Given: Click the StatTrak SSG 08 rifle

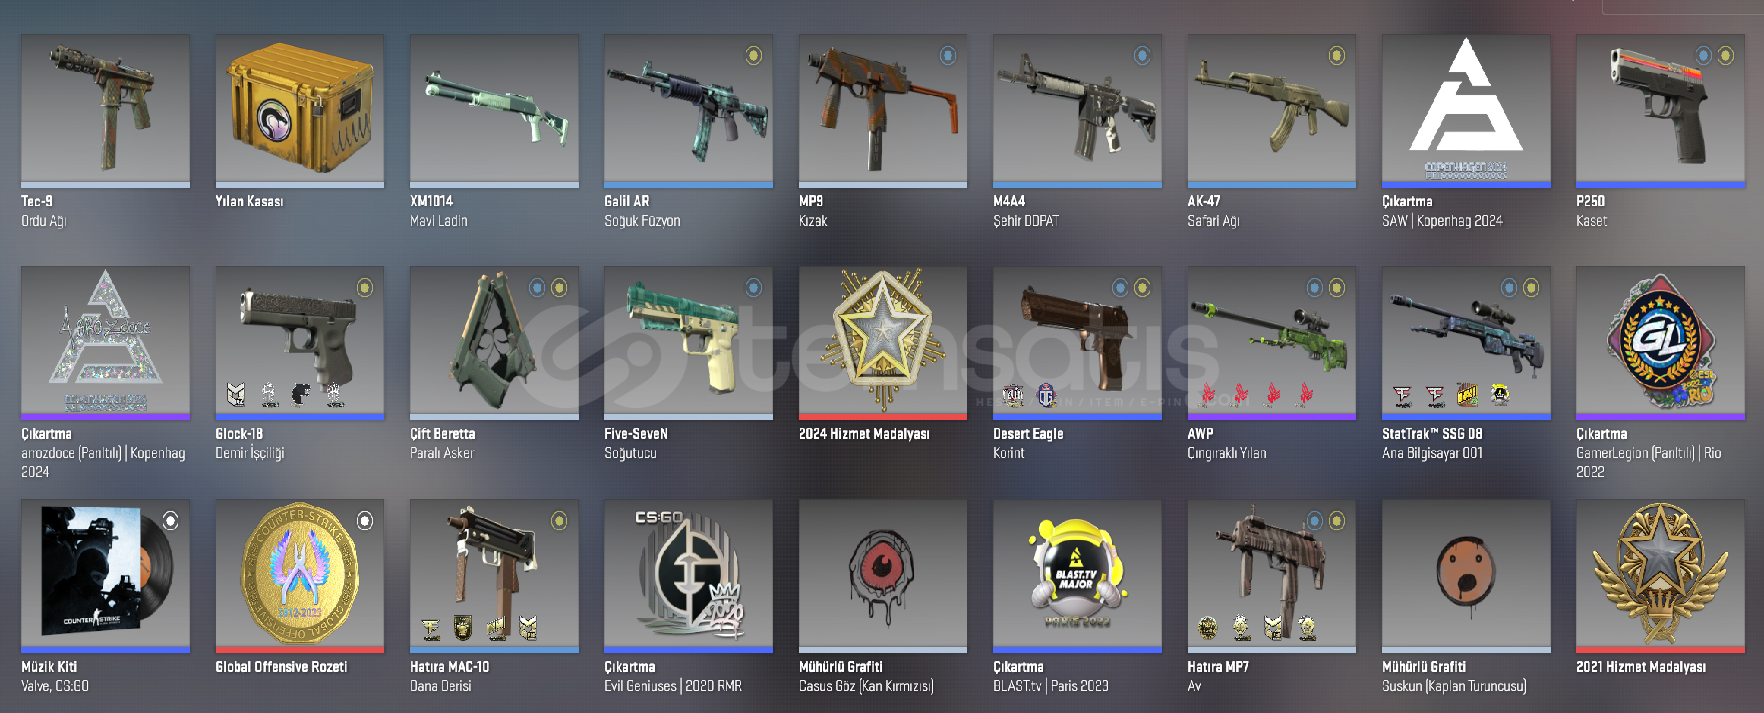Looking at the screenshot, I should click(x=1466, y=343).
